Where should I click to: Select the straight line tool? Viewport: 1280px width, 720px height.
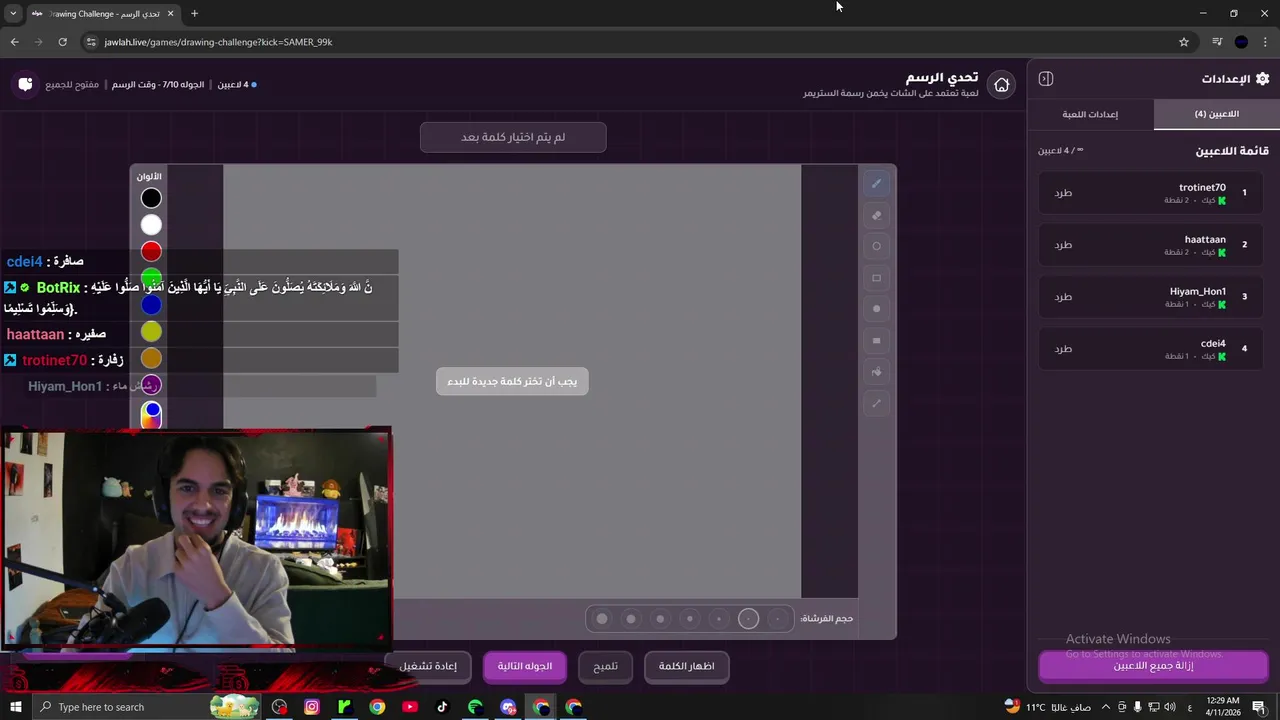[876, 404]
